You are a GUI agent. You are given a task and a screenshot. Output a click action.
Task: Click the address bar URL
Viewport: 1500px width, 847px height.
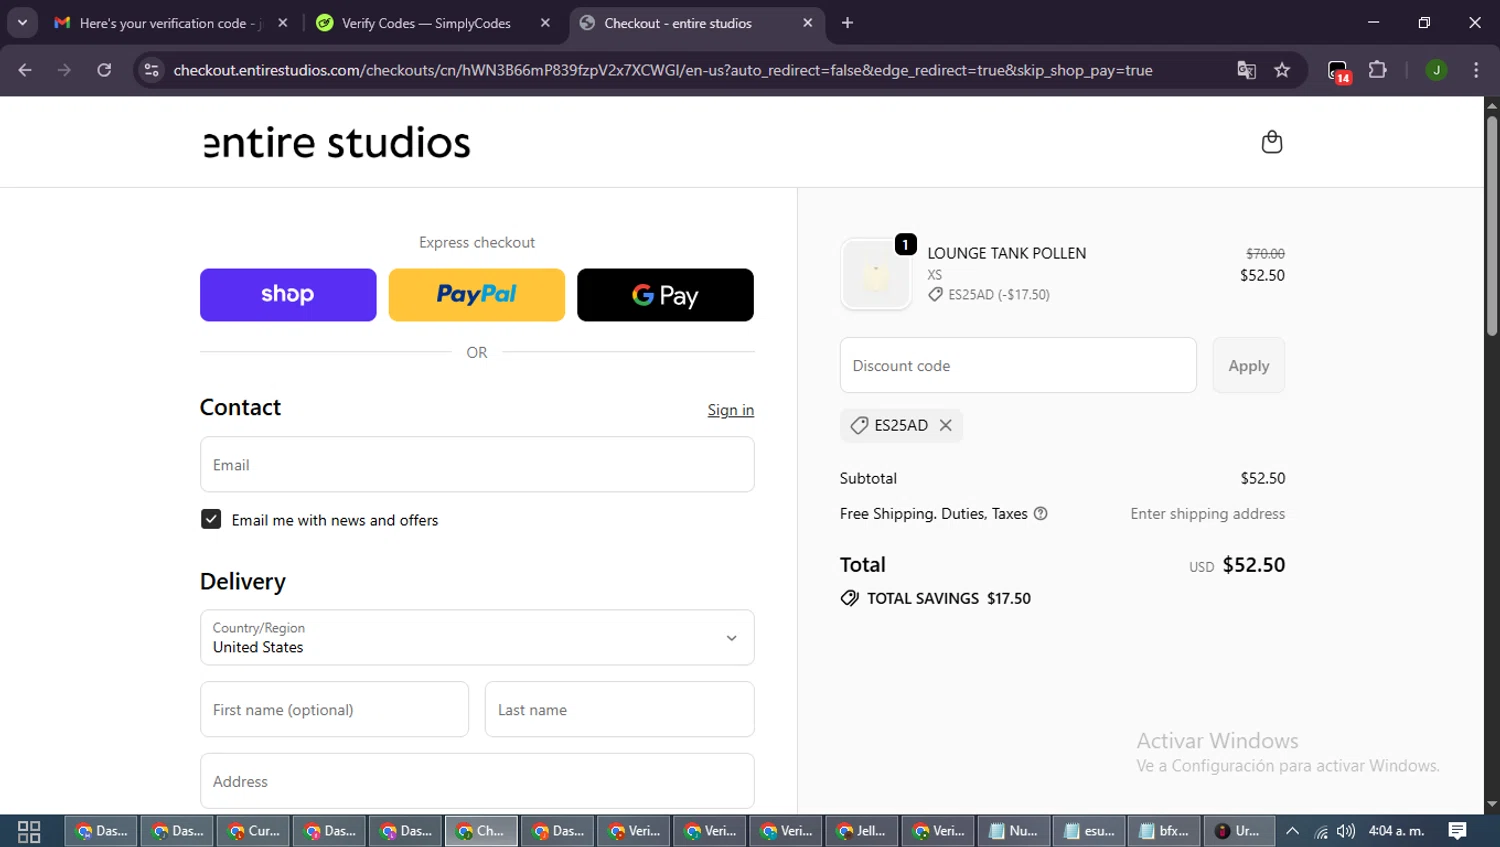click(x=663, y=70)
